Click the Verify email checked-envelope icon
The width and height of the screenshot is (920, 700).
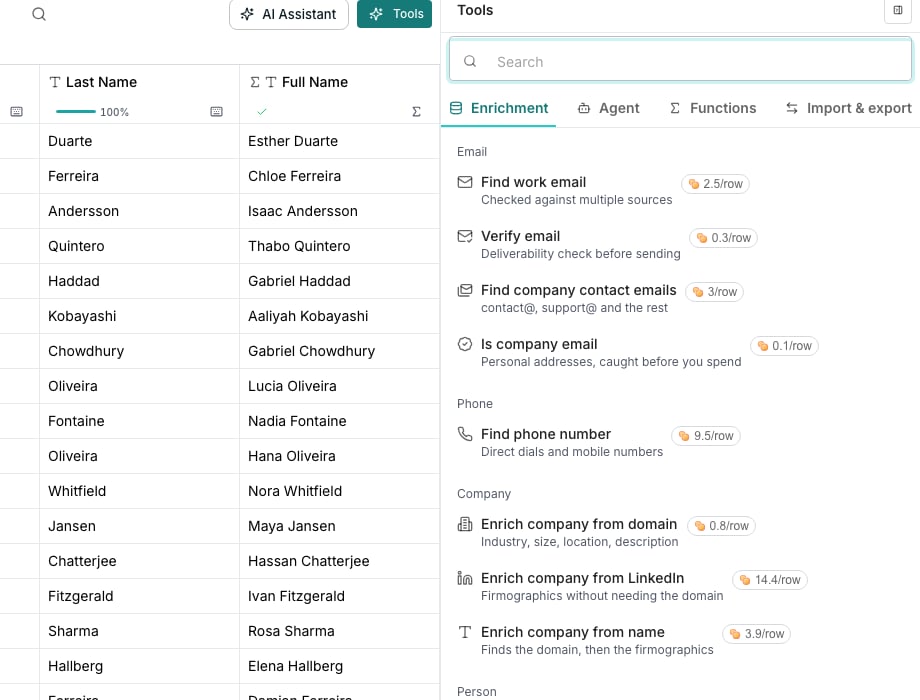tap(465, 236)
